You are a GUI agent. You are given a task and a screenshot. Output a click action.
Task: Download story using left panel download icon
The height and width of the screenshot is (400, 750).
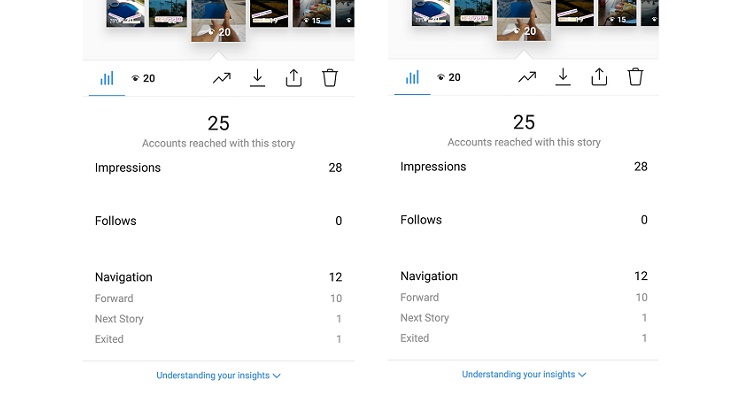[x=257, y=77]
